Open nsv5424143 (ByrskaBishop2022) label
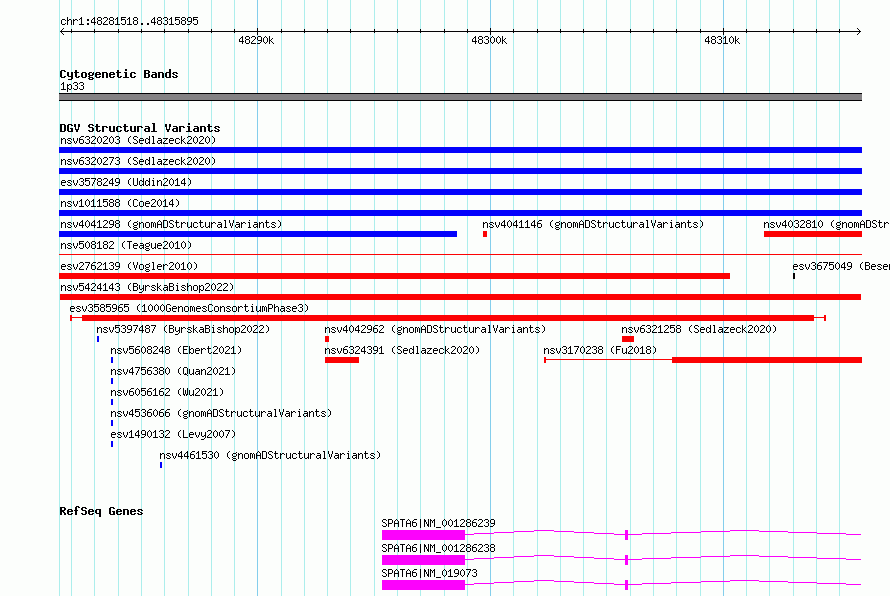 pyautogui.click(x=147, y=287)
